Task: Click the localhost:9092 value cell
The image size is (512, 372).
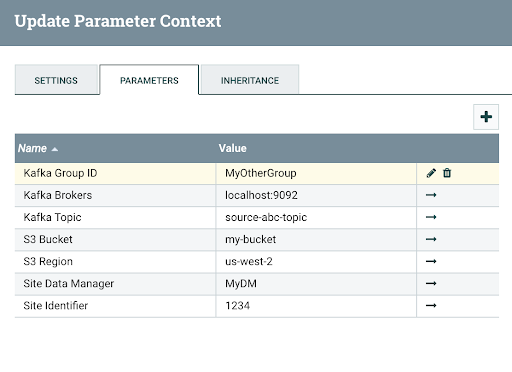Action: coord(316,195)
